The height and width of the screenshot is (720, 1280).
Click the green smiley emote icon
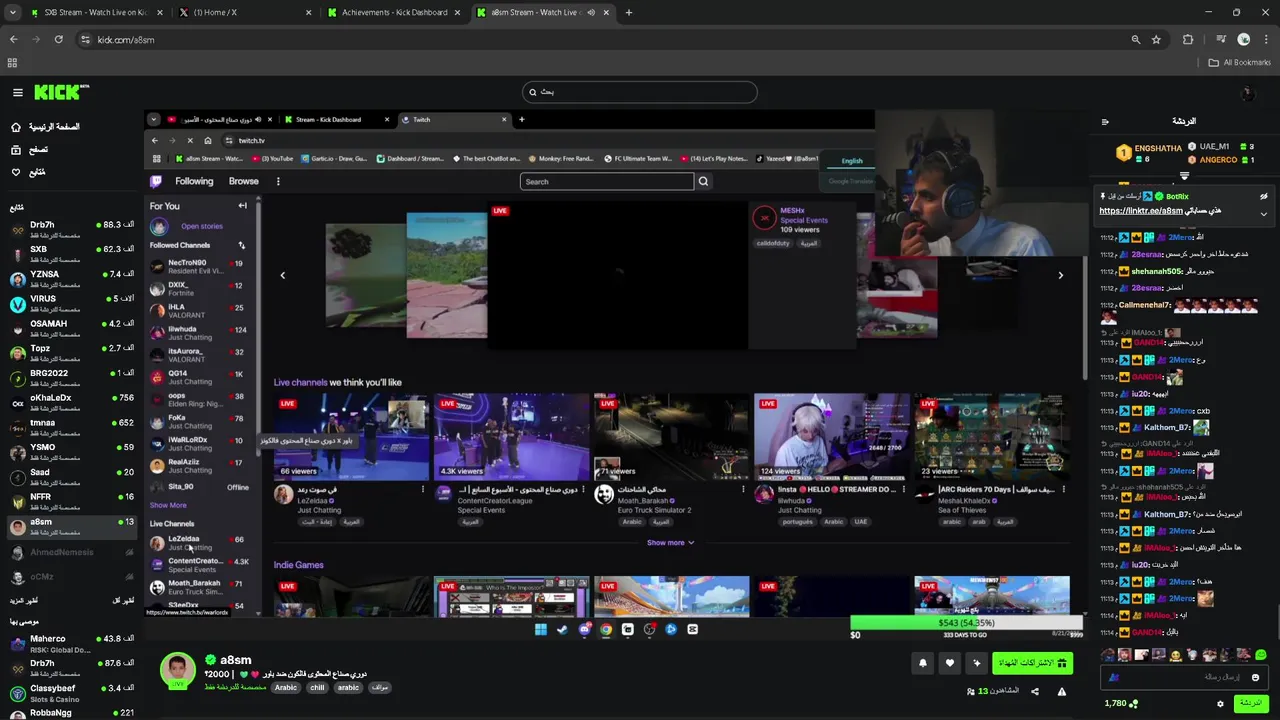coord(1261,655)
